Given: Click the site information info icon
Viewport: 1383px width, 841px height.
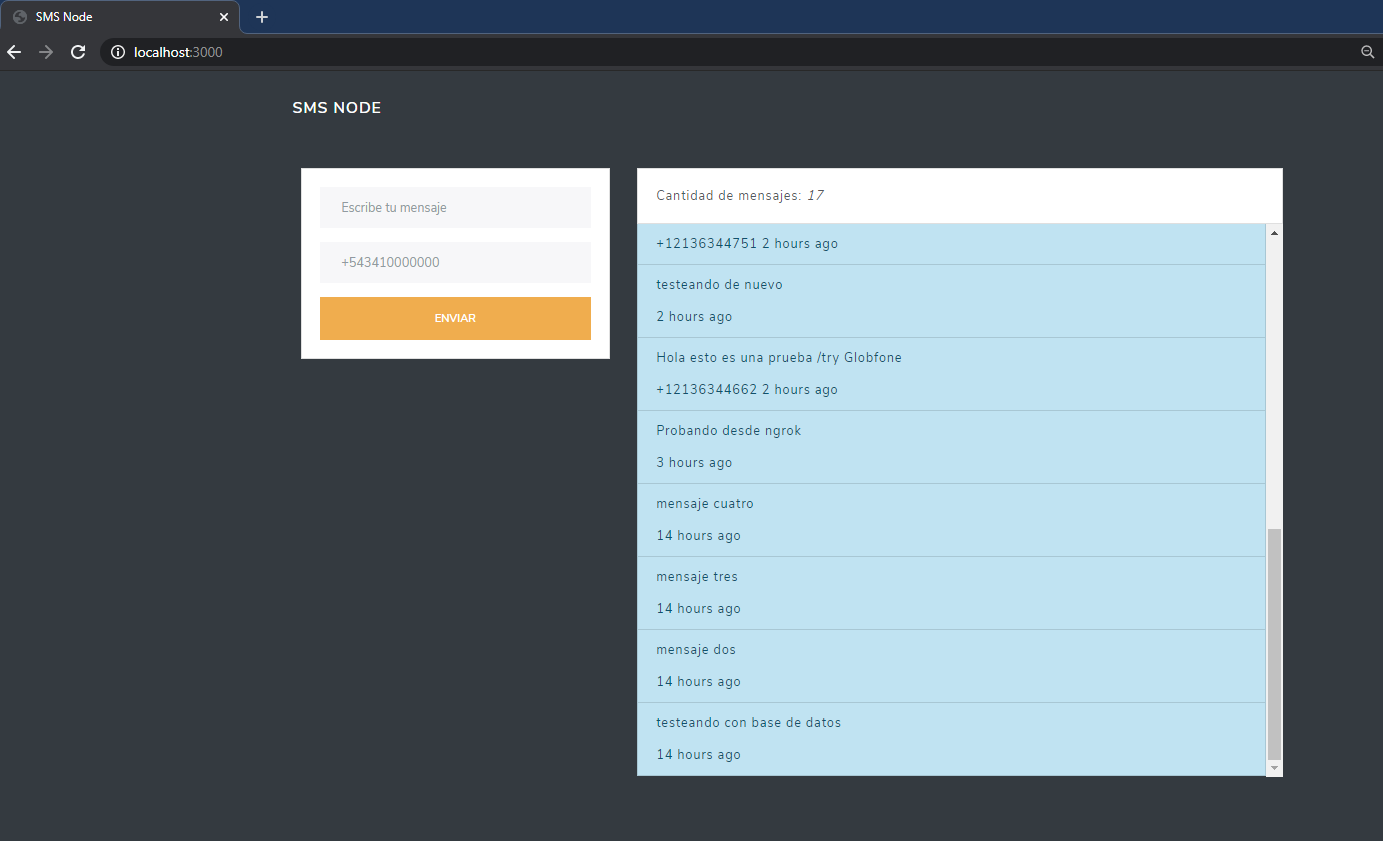Looking at the screenshot, I should coord(117,52).
